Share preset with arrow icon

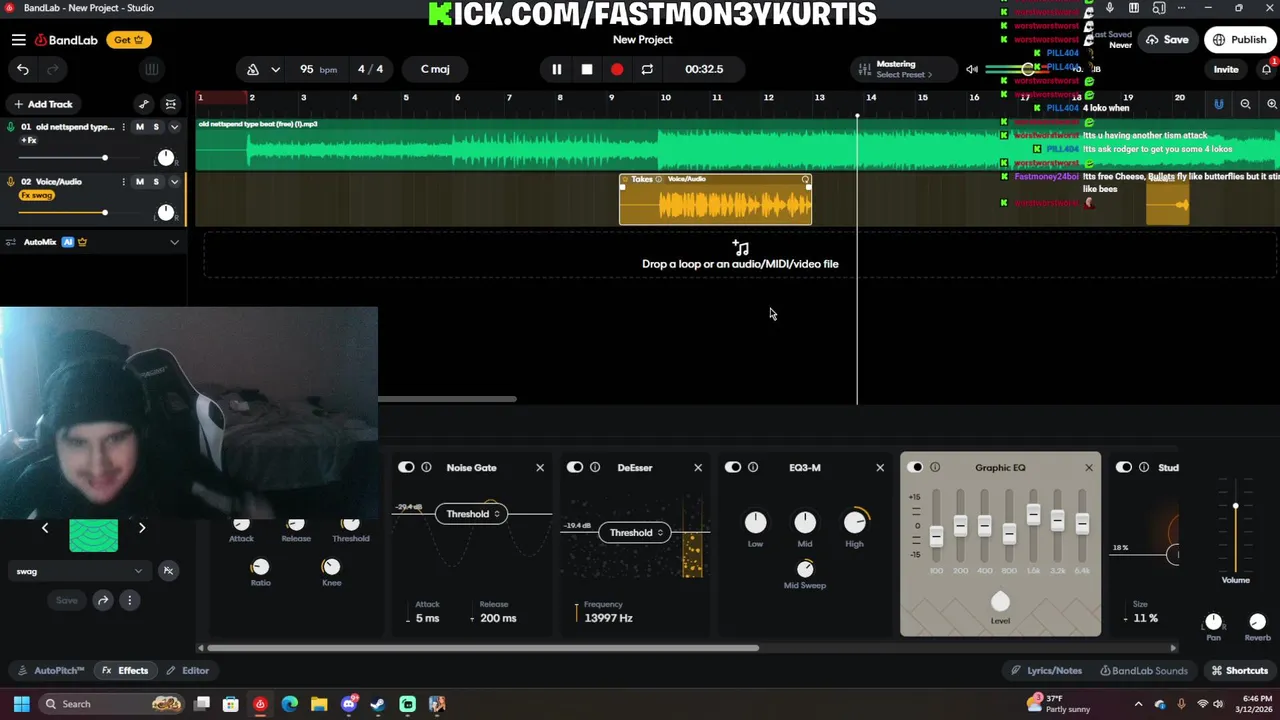(x=103, y=600)
